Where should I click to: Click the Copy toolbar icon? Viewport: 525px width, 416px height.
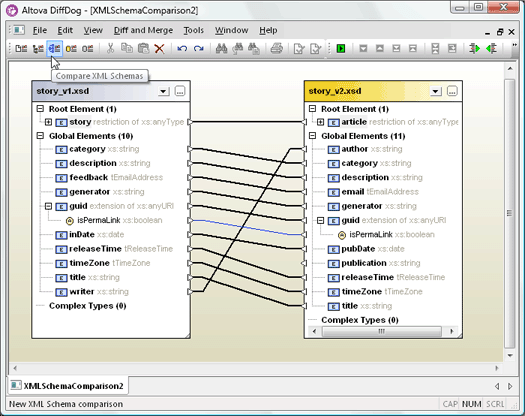(127, 49)
